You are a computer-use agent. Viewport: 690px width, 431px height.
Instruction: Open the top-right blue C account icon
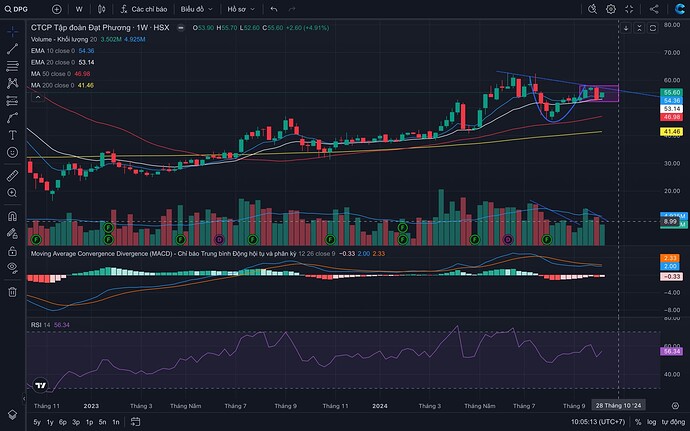click(x=679, y=9)
